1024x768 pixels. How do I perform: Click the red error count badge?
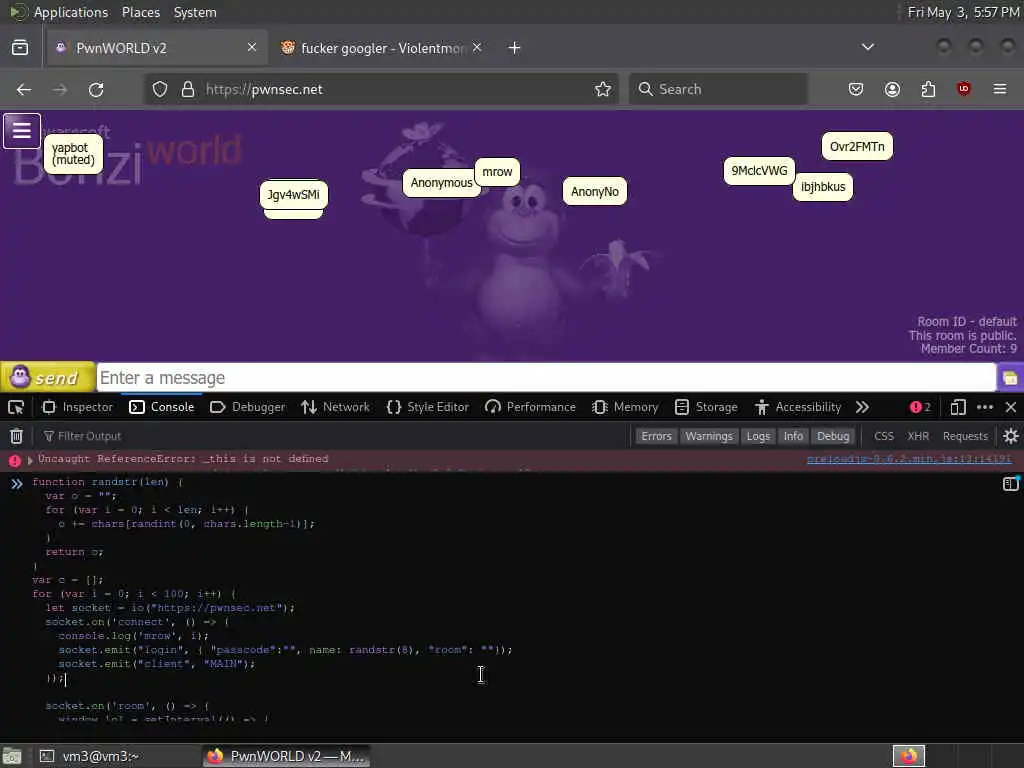(920, 408)
